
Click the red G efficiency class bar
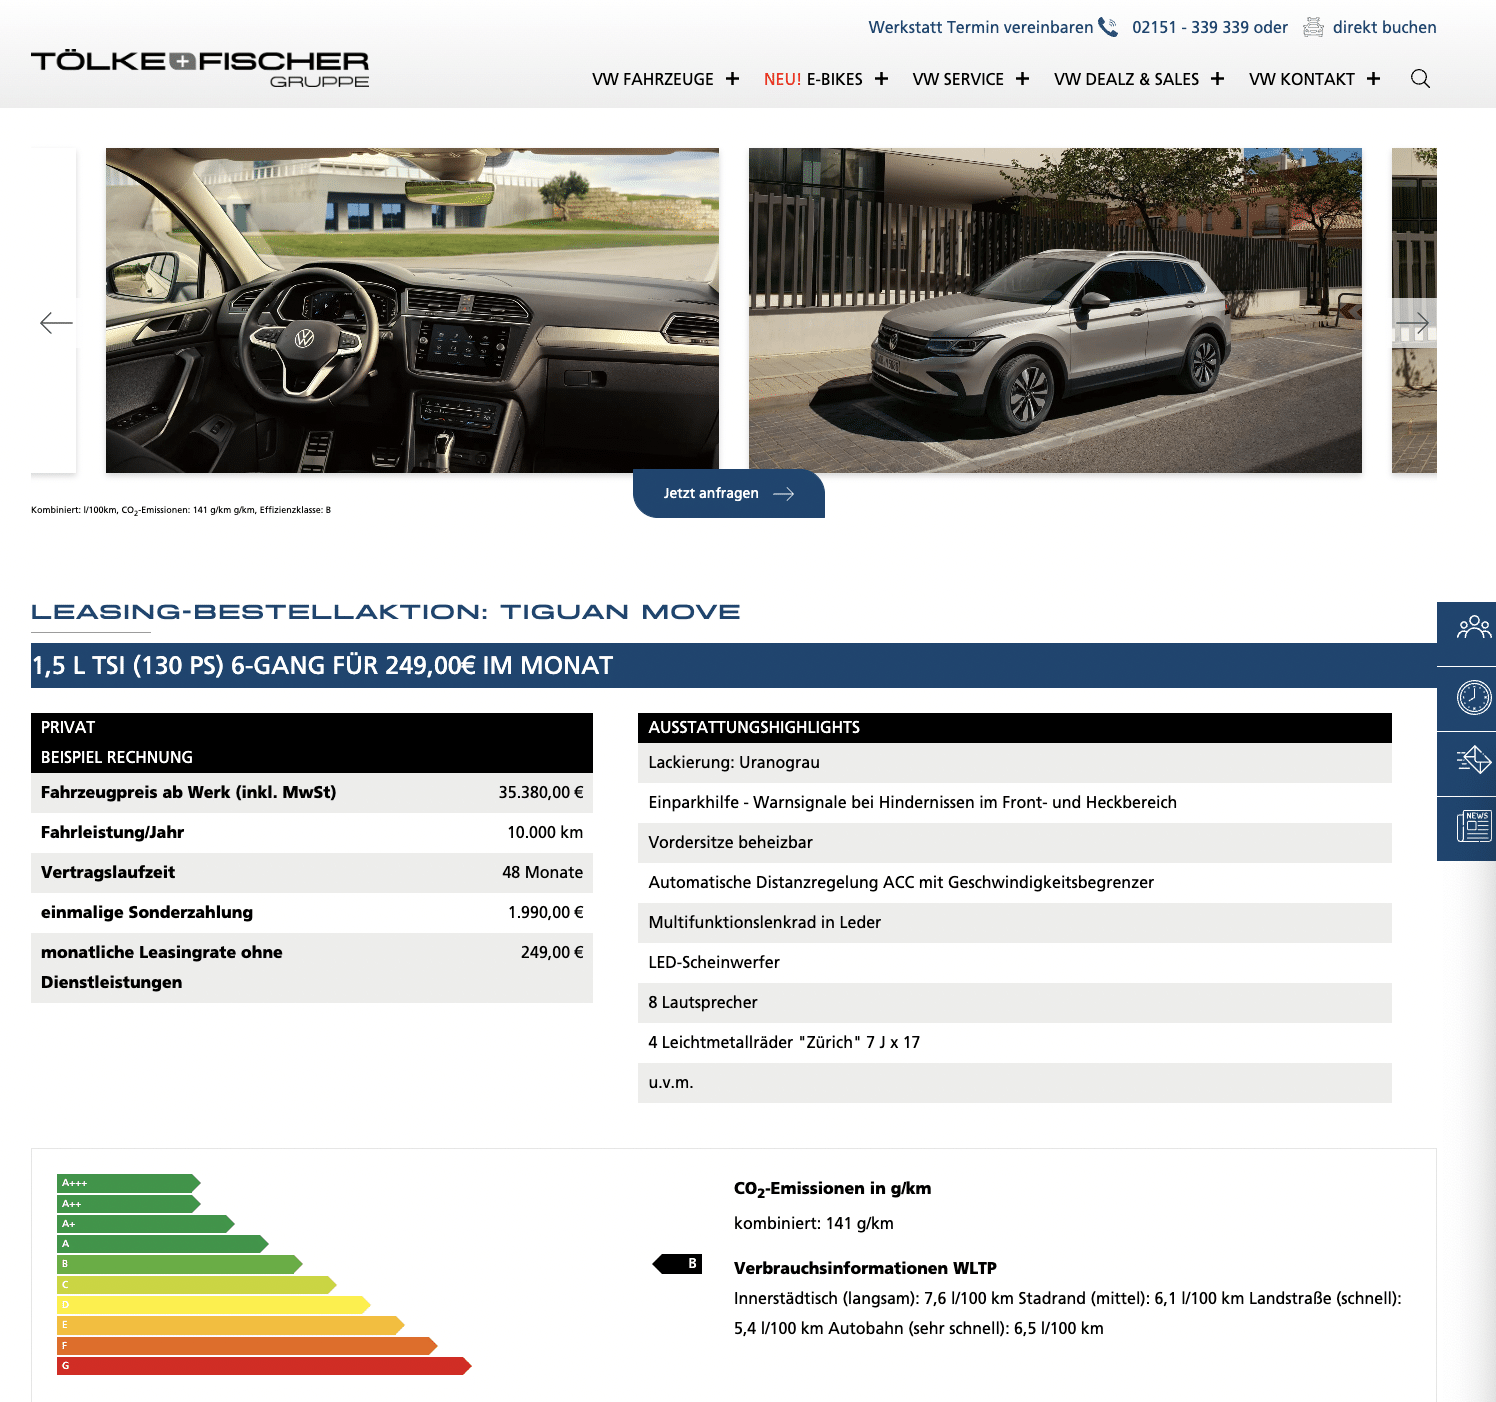264,1366
